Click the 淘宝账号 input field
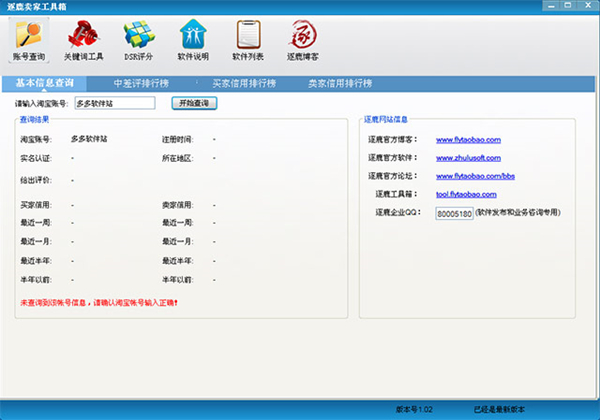600x420 pixels. click(x=114, y=102)
